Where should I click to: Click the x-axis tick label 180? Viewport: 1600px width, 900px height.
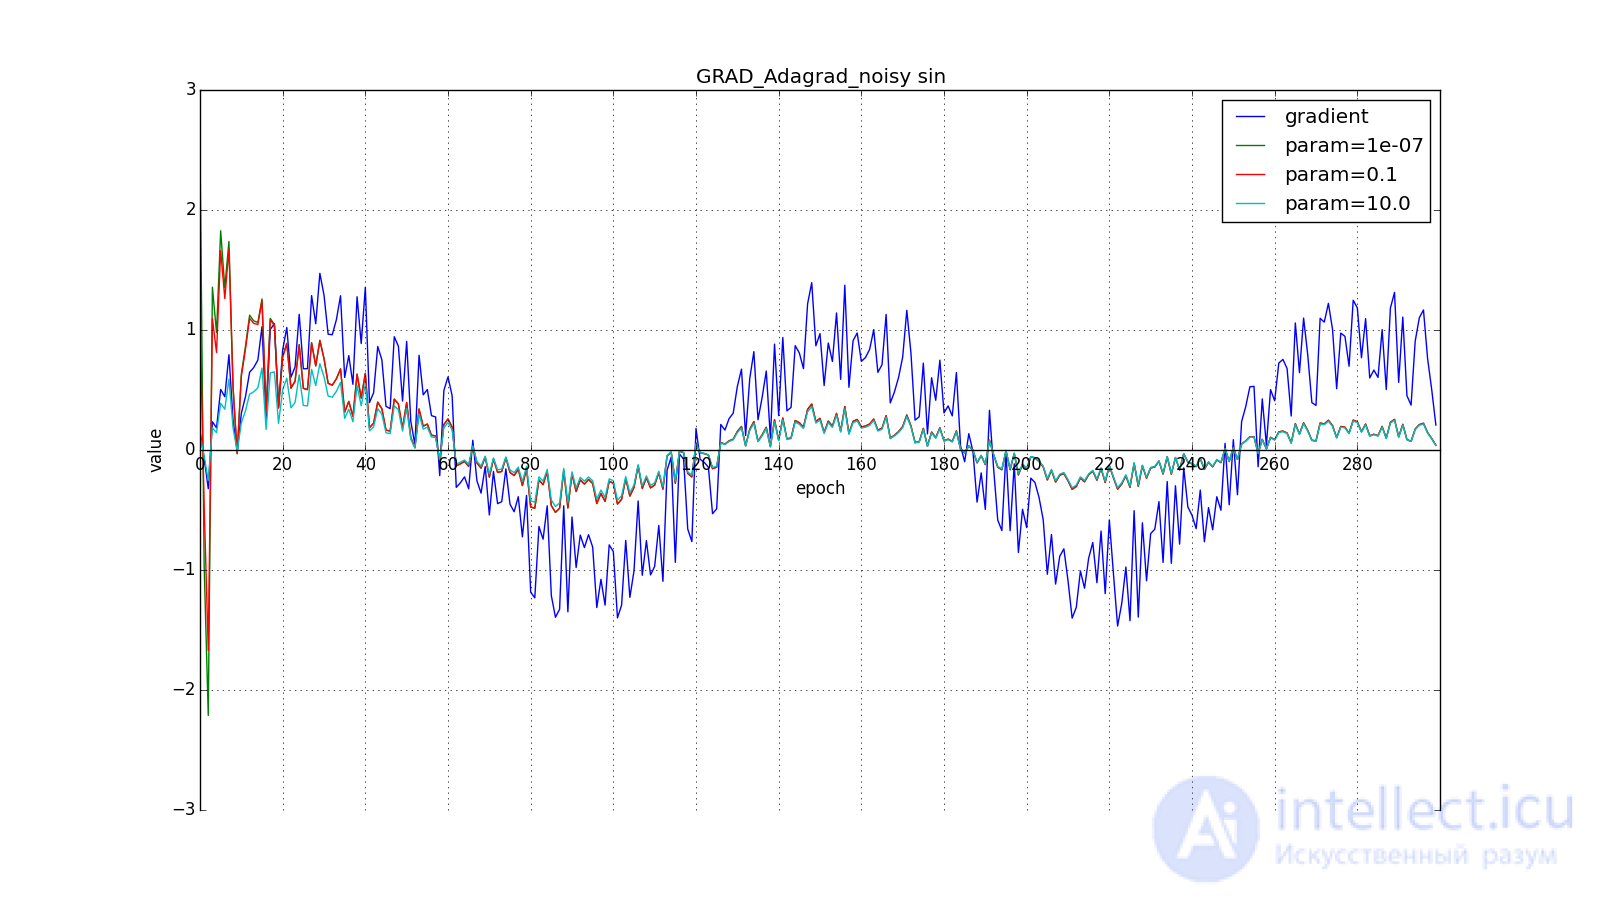(944, 464)
